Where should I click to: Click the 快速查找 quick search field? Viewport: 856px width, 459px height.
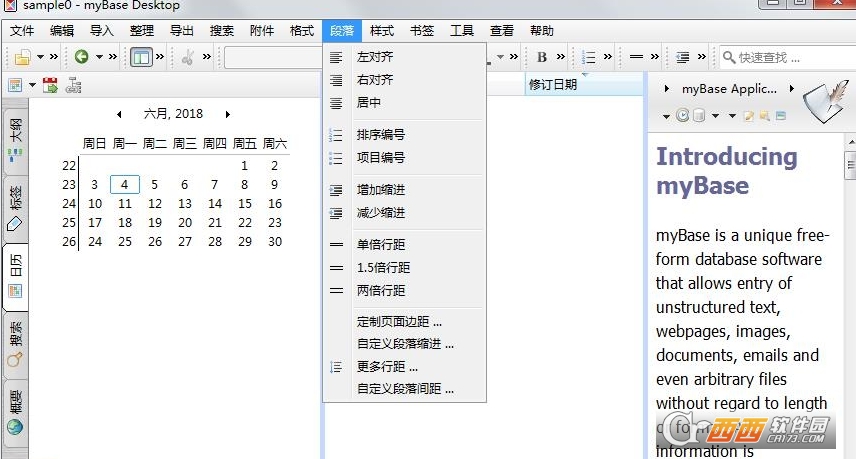(x=788, y=57)
